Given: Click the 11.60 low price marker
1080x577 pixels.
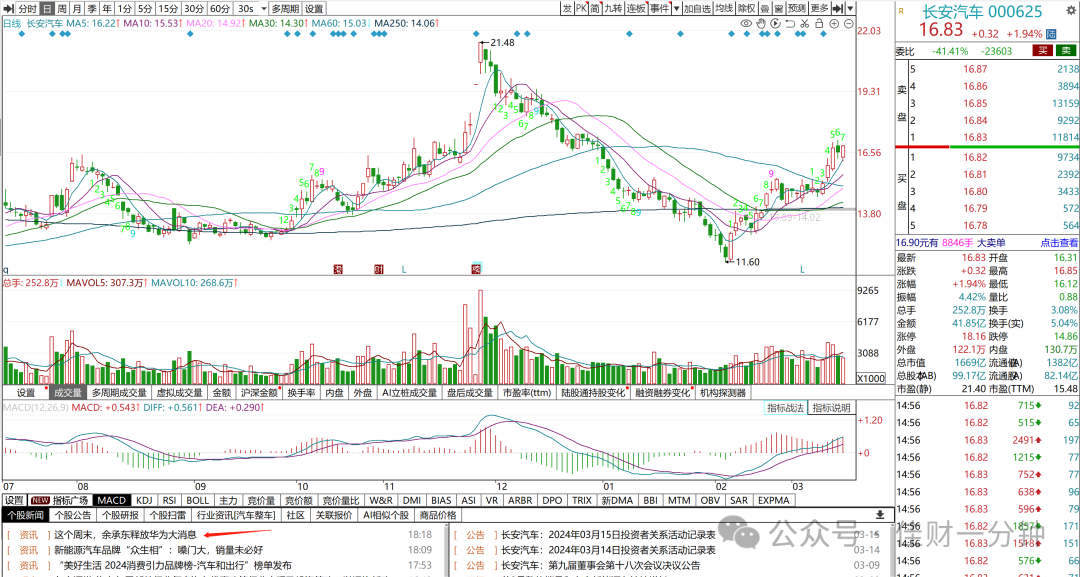Looking at the screenshot, I should (x=747, y=262).
